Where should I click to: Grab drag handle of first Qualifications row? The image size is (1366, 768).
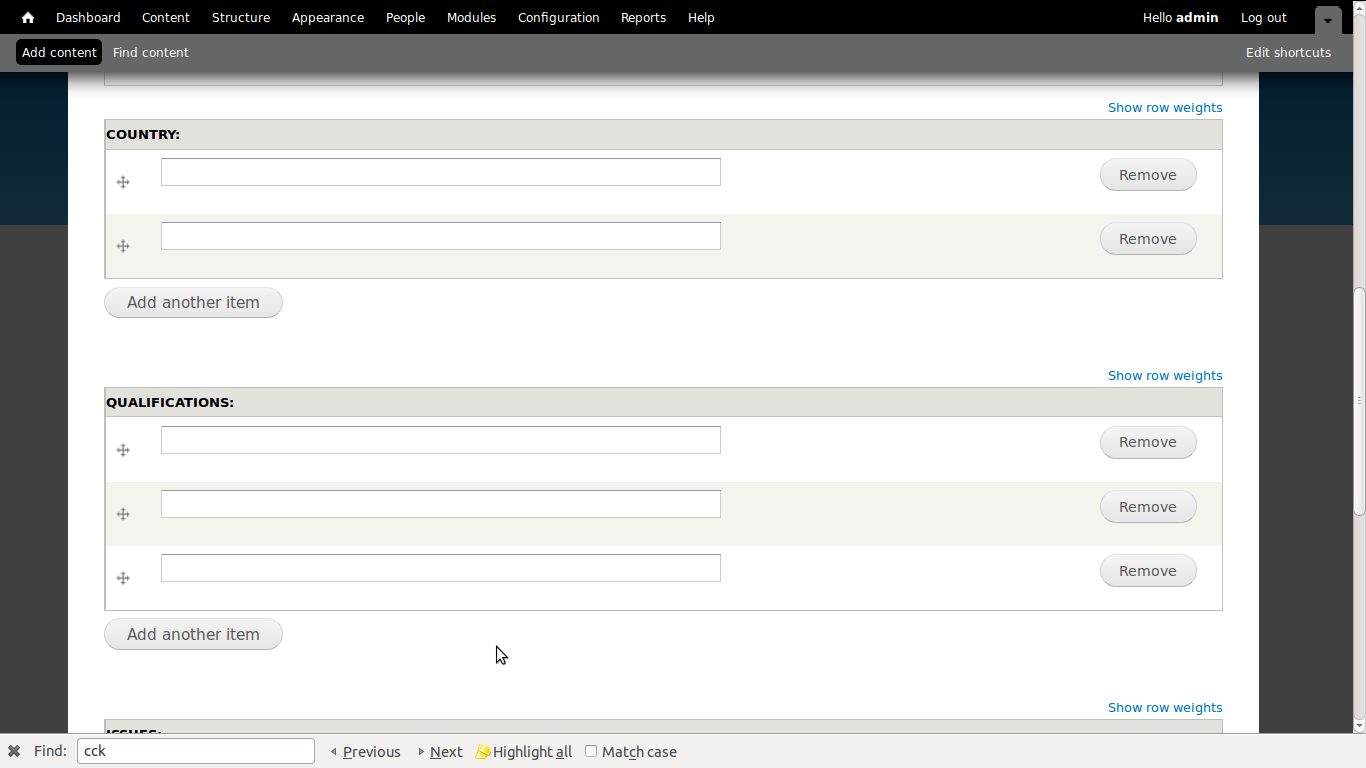[123, 450]
